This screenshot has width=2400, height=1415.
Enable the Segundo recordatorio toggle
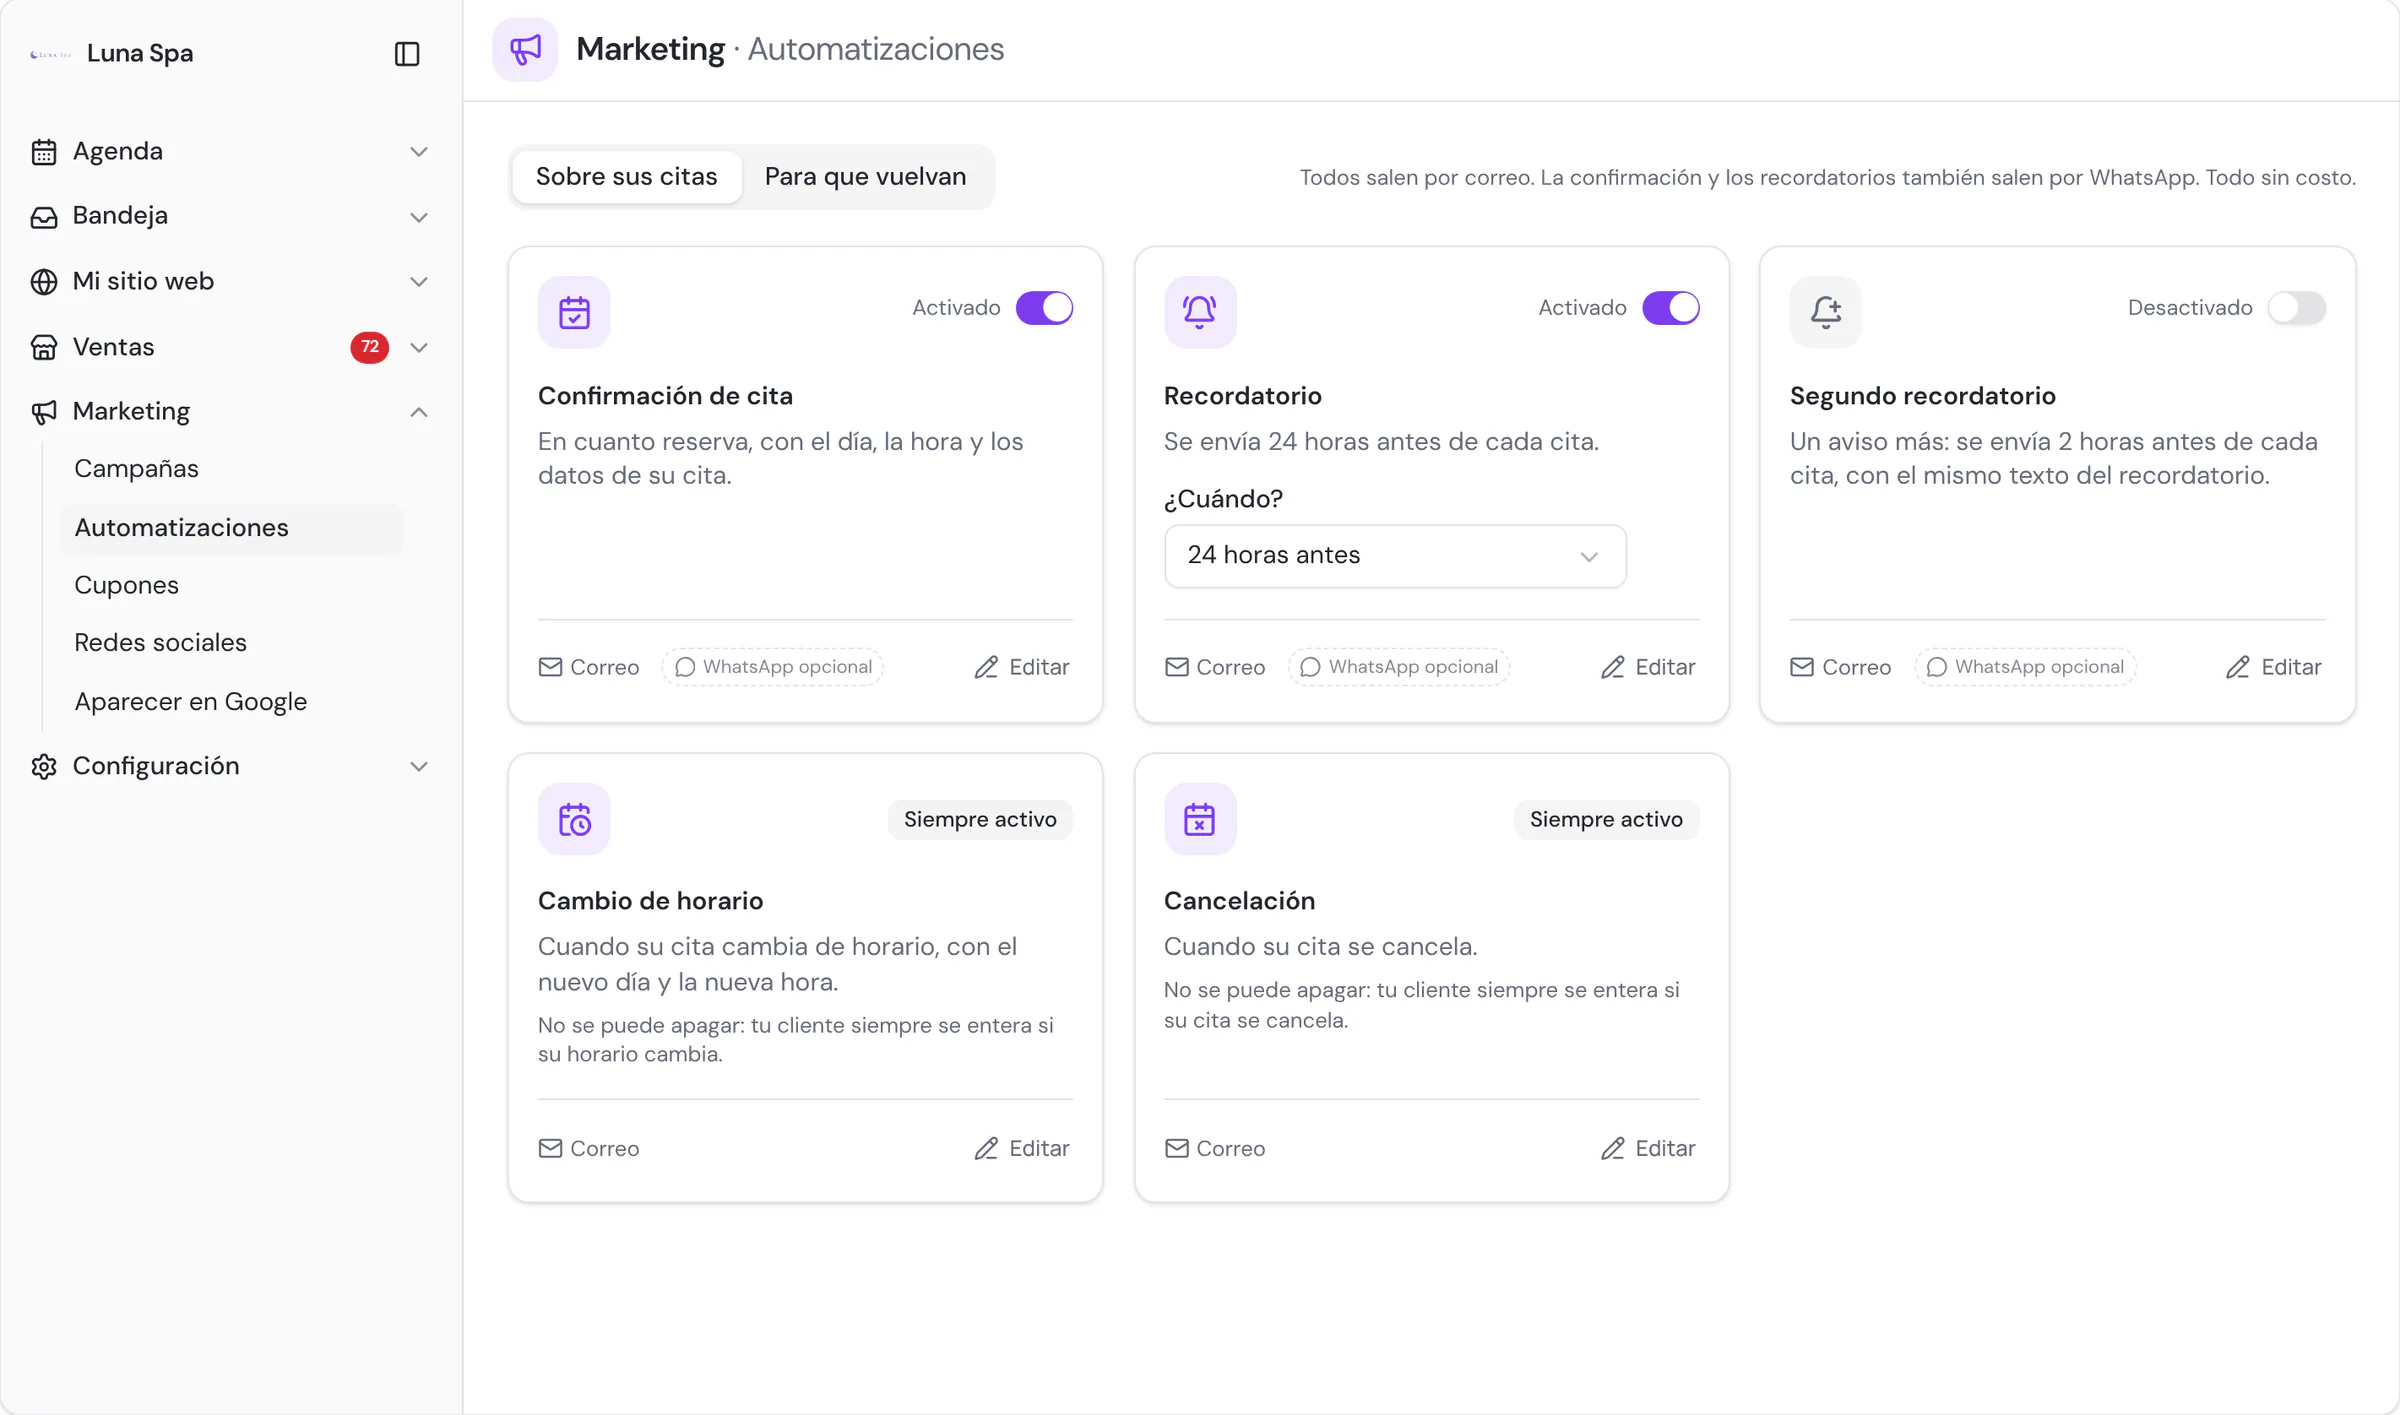click(x=2296, y=308)
